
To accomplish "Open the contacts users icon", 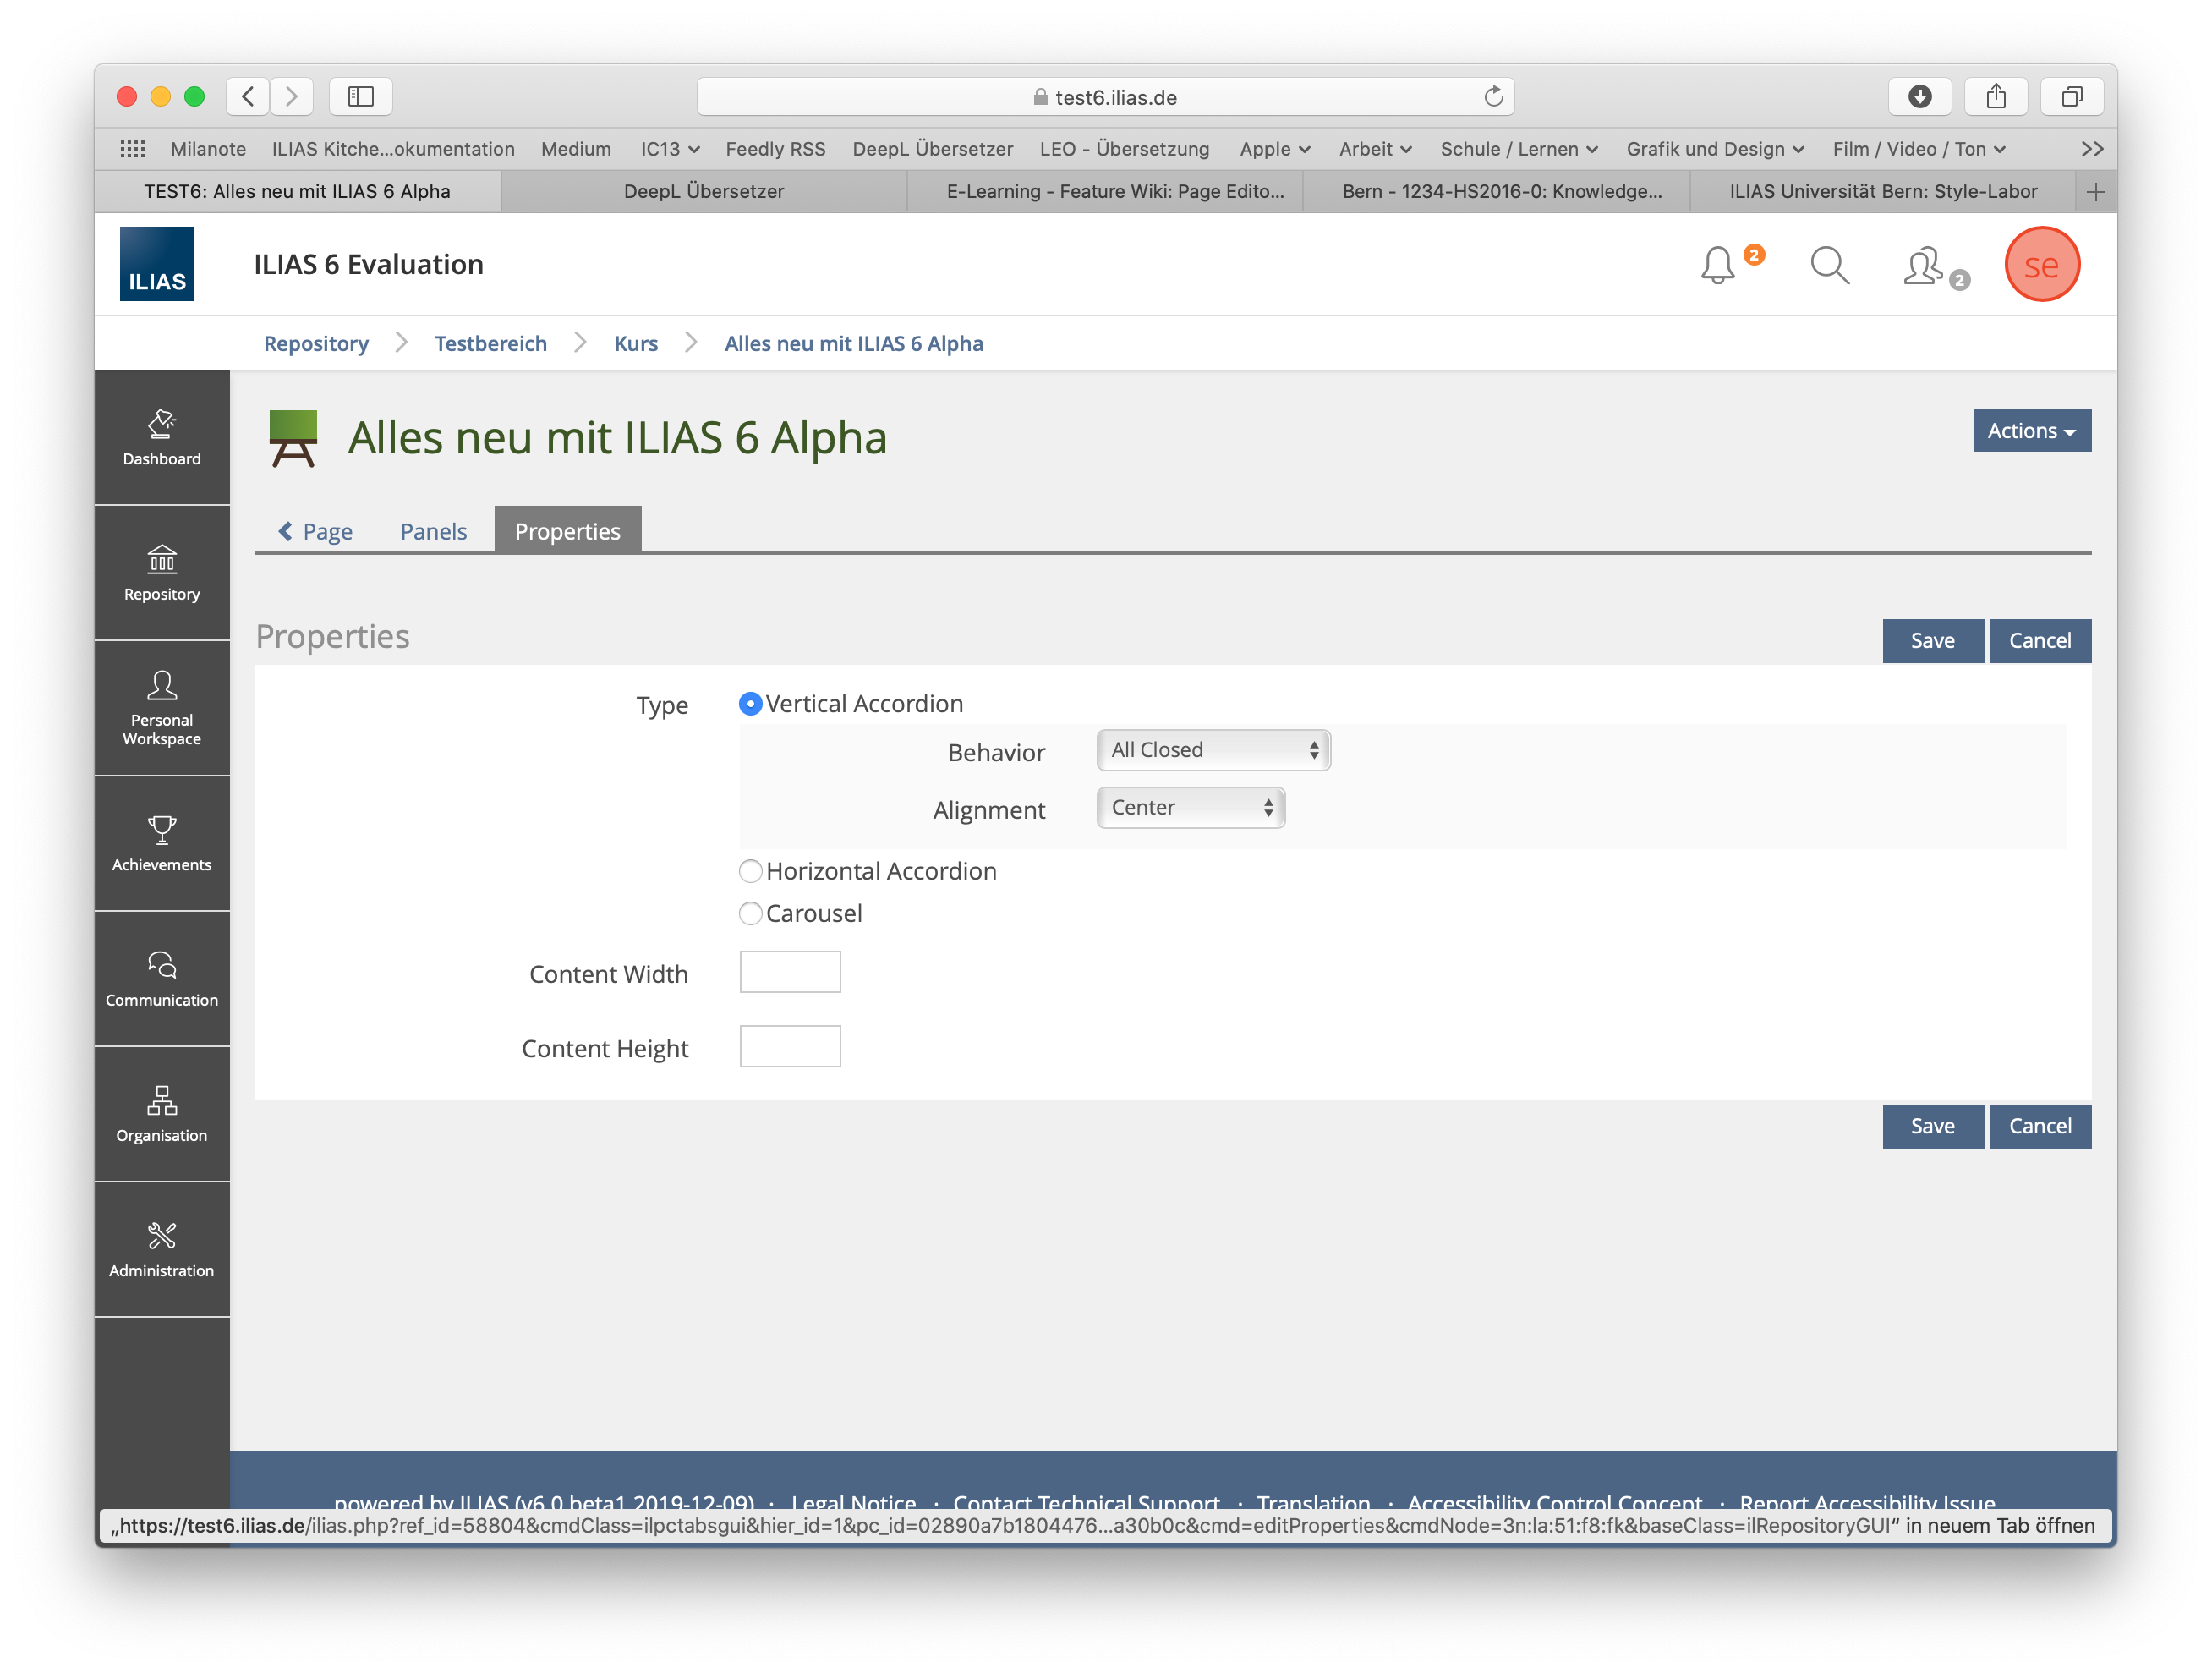I will pyautogui.click(x=1923, y=266).
